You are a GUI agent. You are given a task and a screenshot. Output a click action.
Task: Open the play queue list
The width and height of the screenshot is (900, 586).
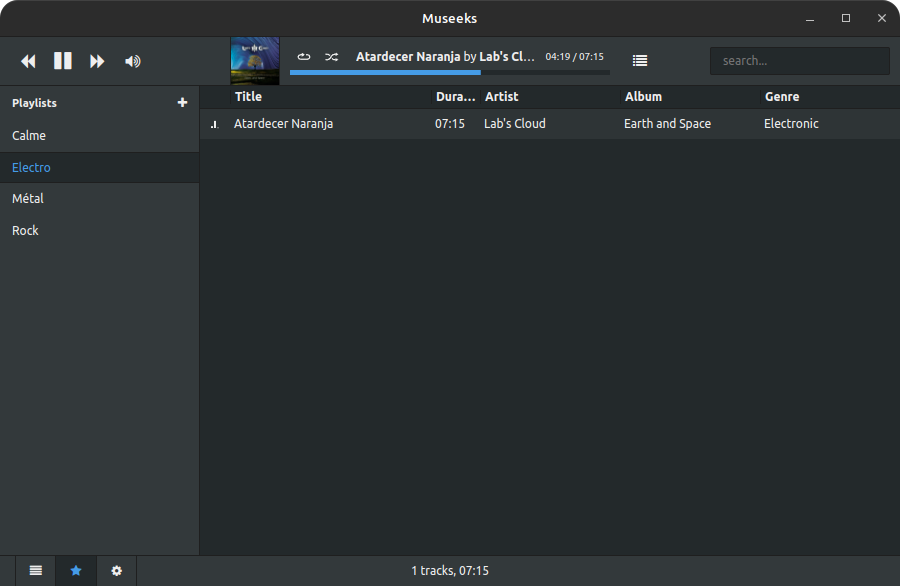pyautogui.click(x=640, y=61)
